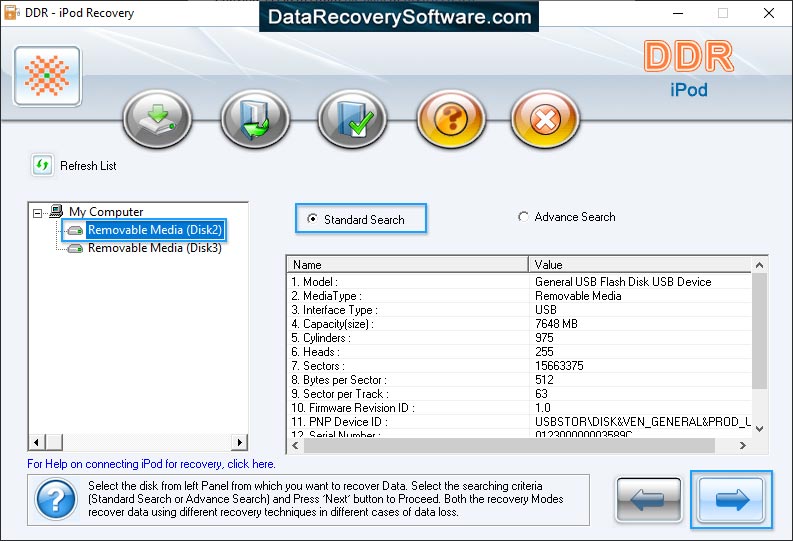793x541 pixels.
Task: Click the '7. Sectors :' row
Action: (x=519, y=366)
